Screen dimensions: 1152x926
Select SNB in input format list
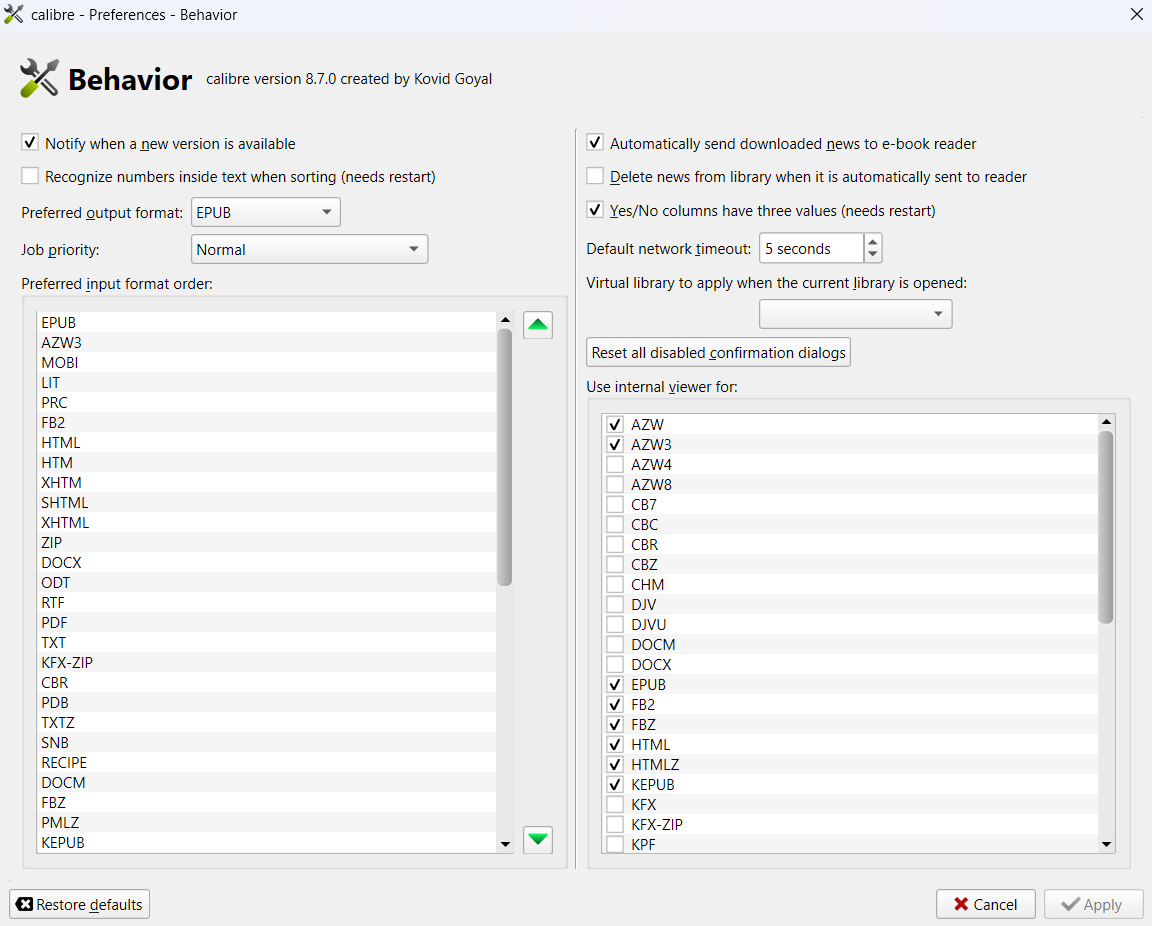(267, 742)
